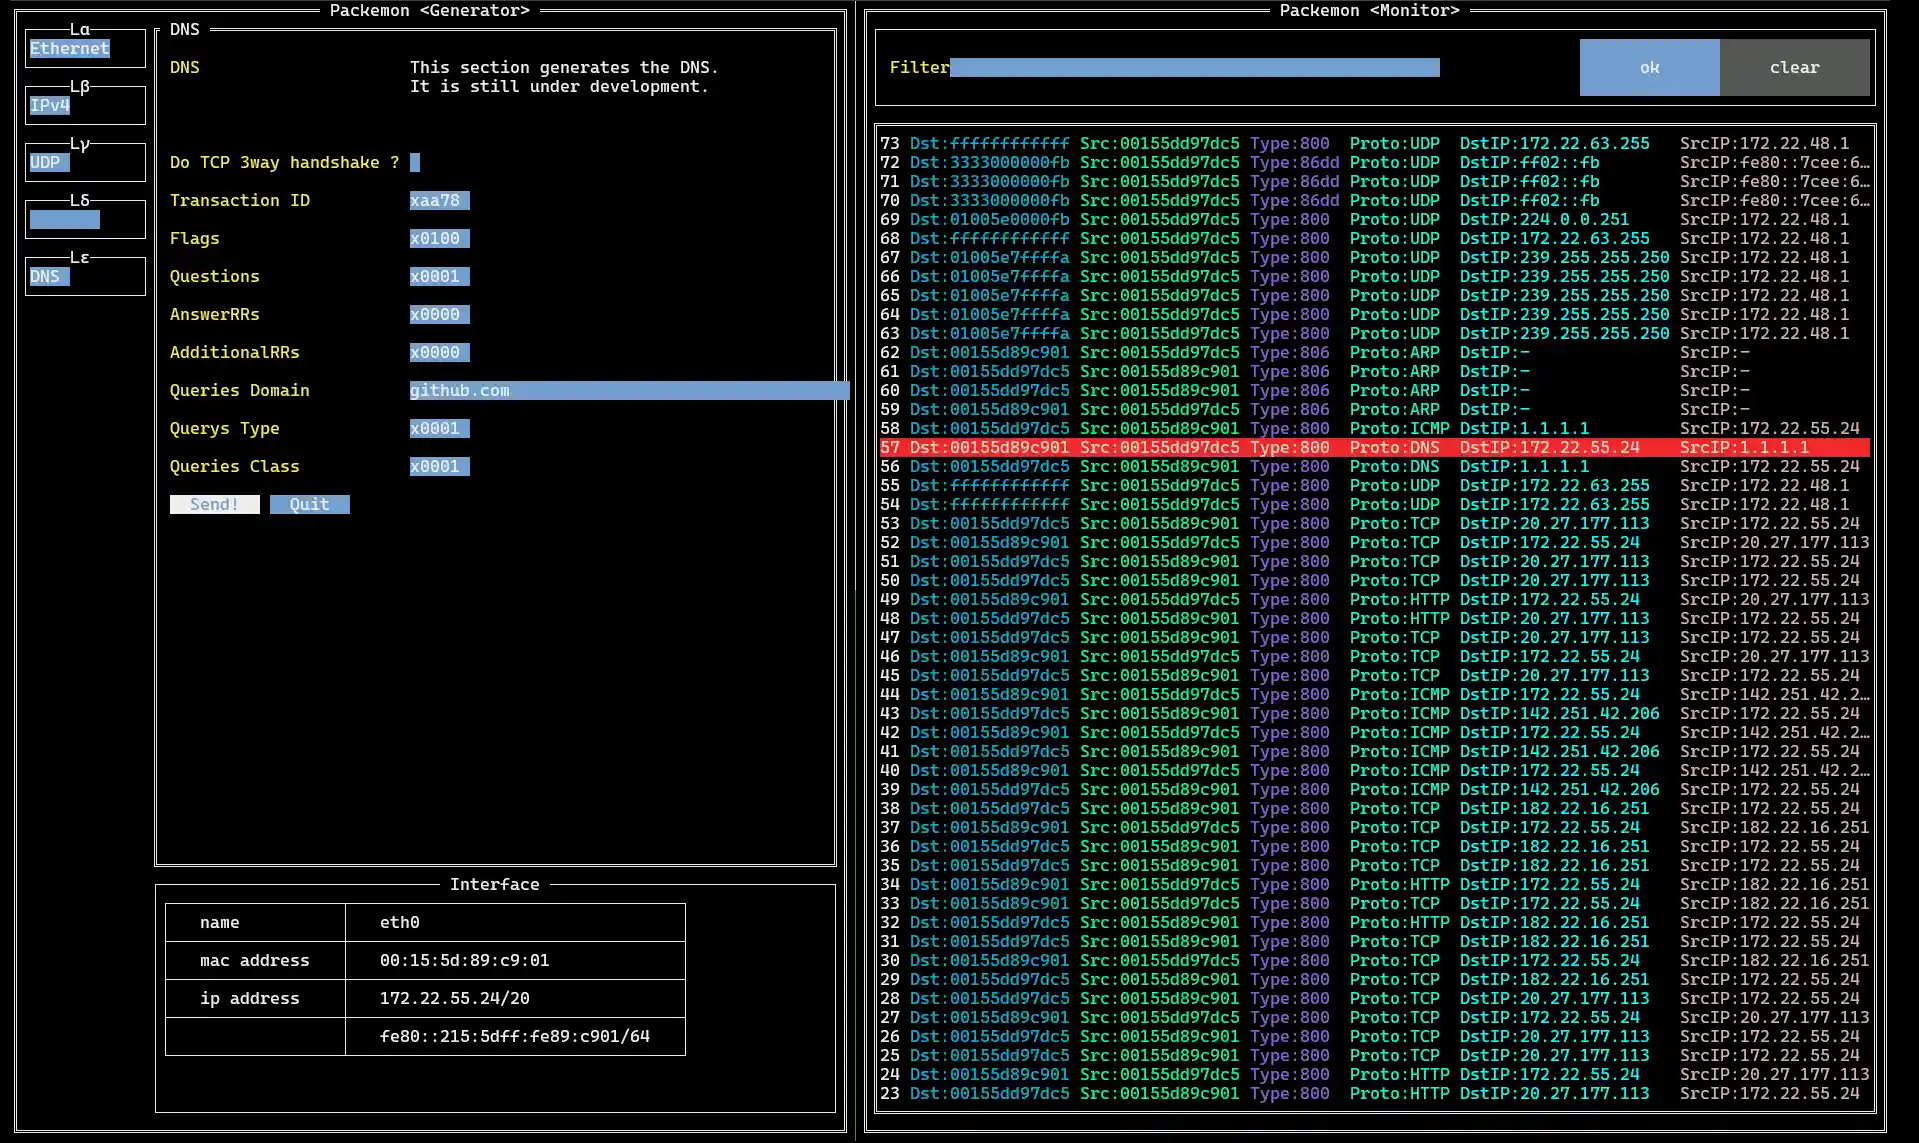Image resolution: width=1919 pixels, height=1143 pixels.
Task: Select TCP packet row 26
Action: (1375, 1036)
